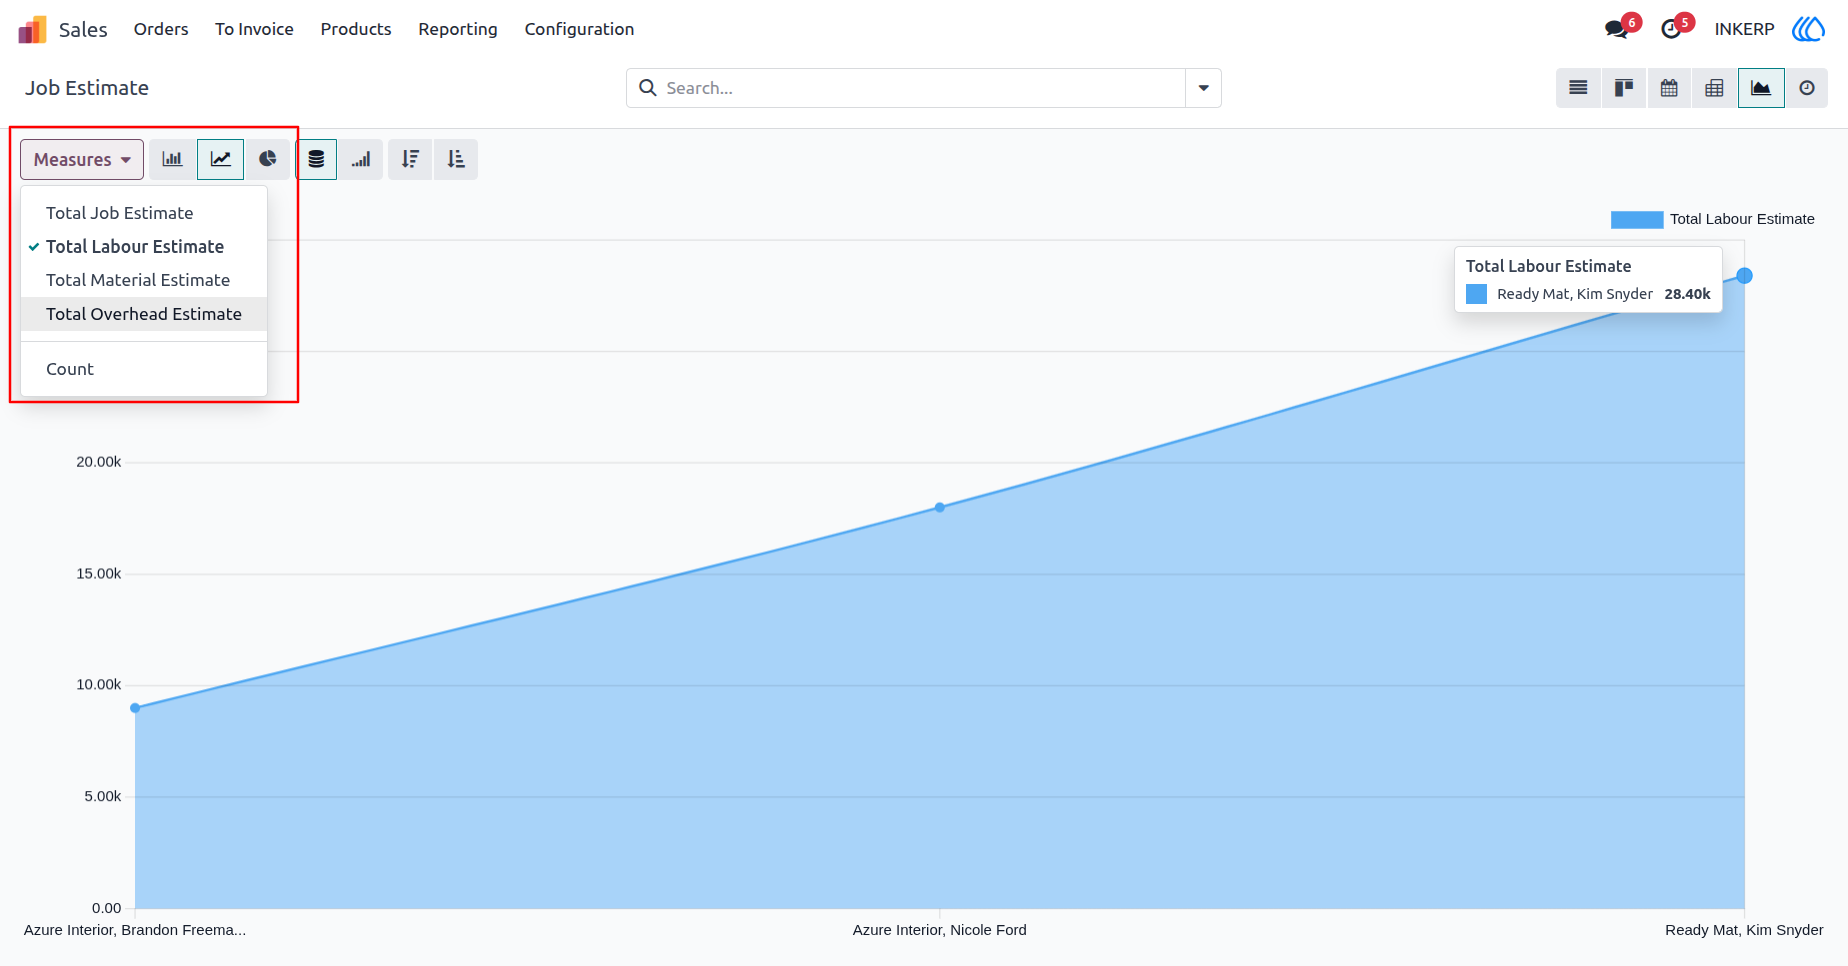Click the Sales app title

click(x=83, y=30)
